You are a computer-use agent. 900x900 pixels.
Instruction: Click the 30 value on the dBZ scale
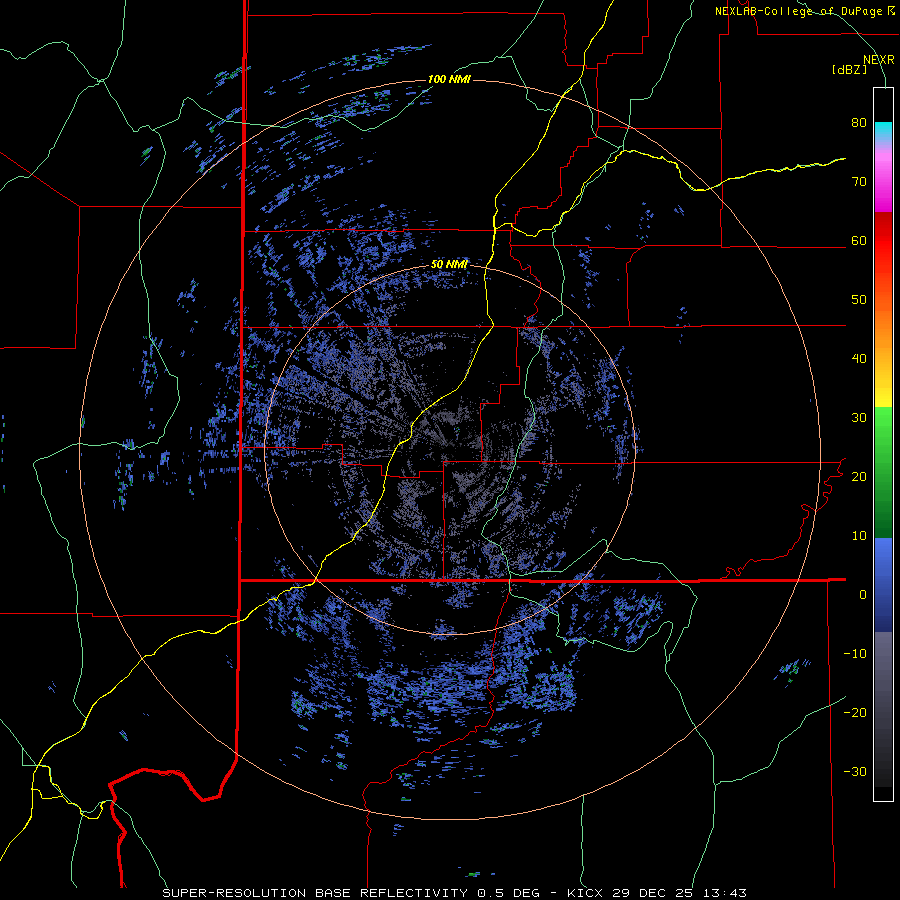coord(859,418)
